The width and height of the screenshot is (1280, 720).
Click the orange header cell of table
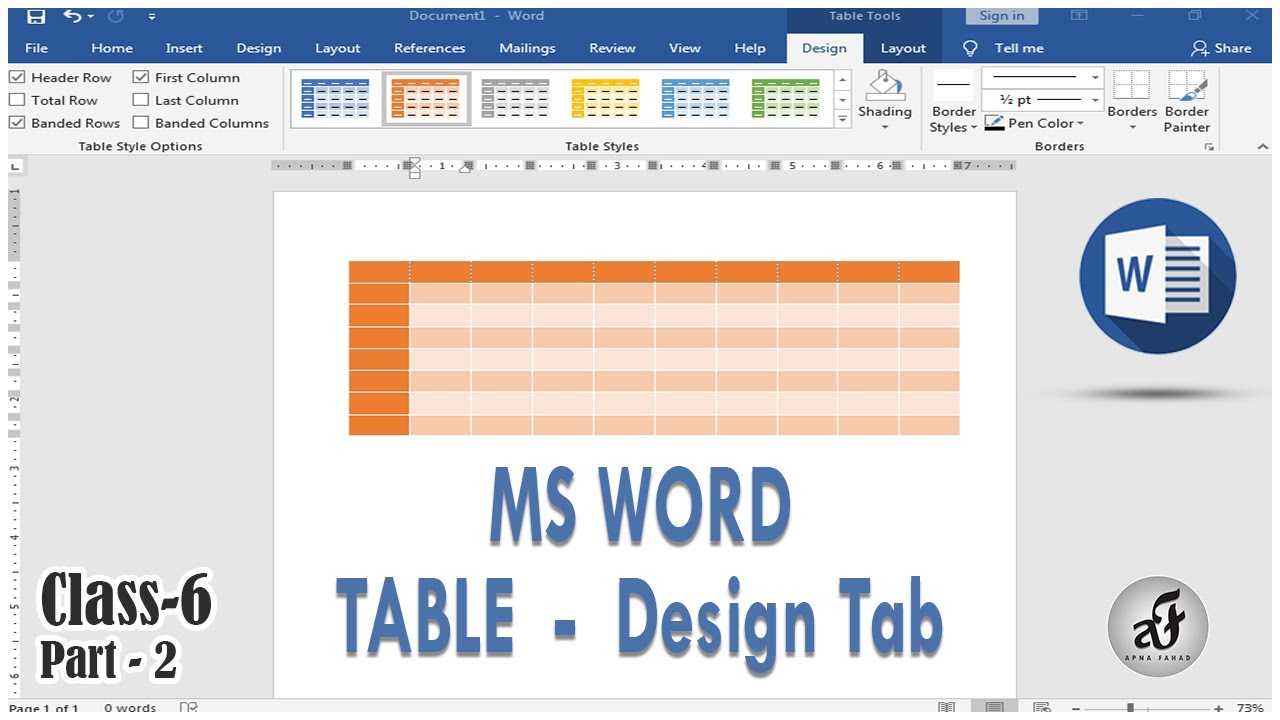379,271
